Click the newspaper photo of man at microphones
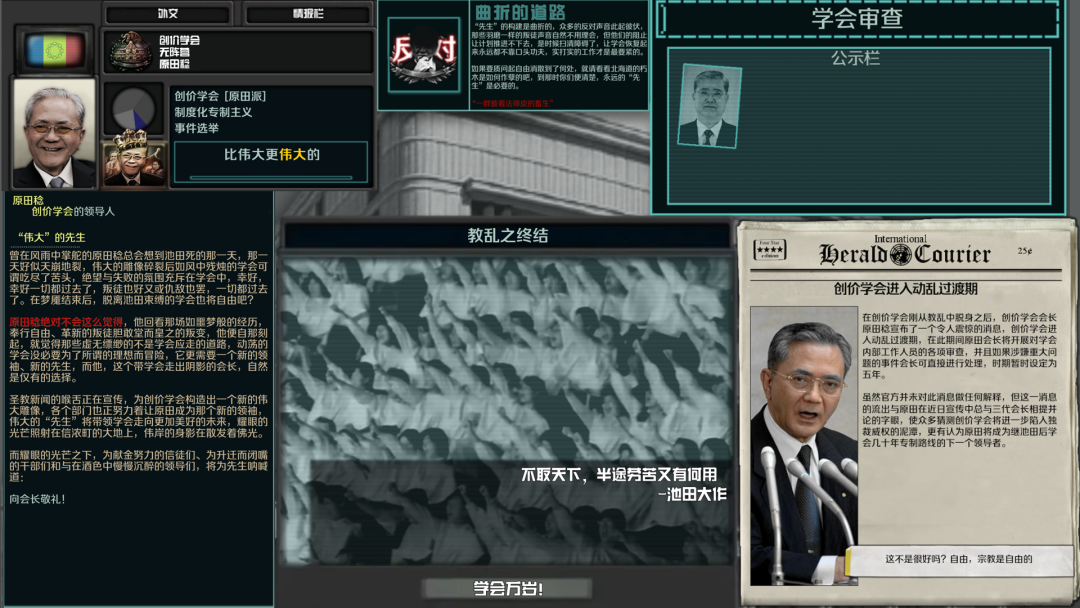1080x608 pixels. point(804,445)
